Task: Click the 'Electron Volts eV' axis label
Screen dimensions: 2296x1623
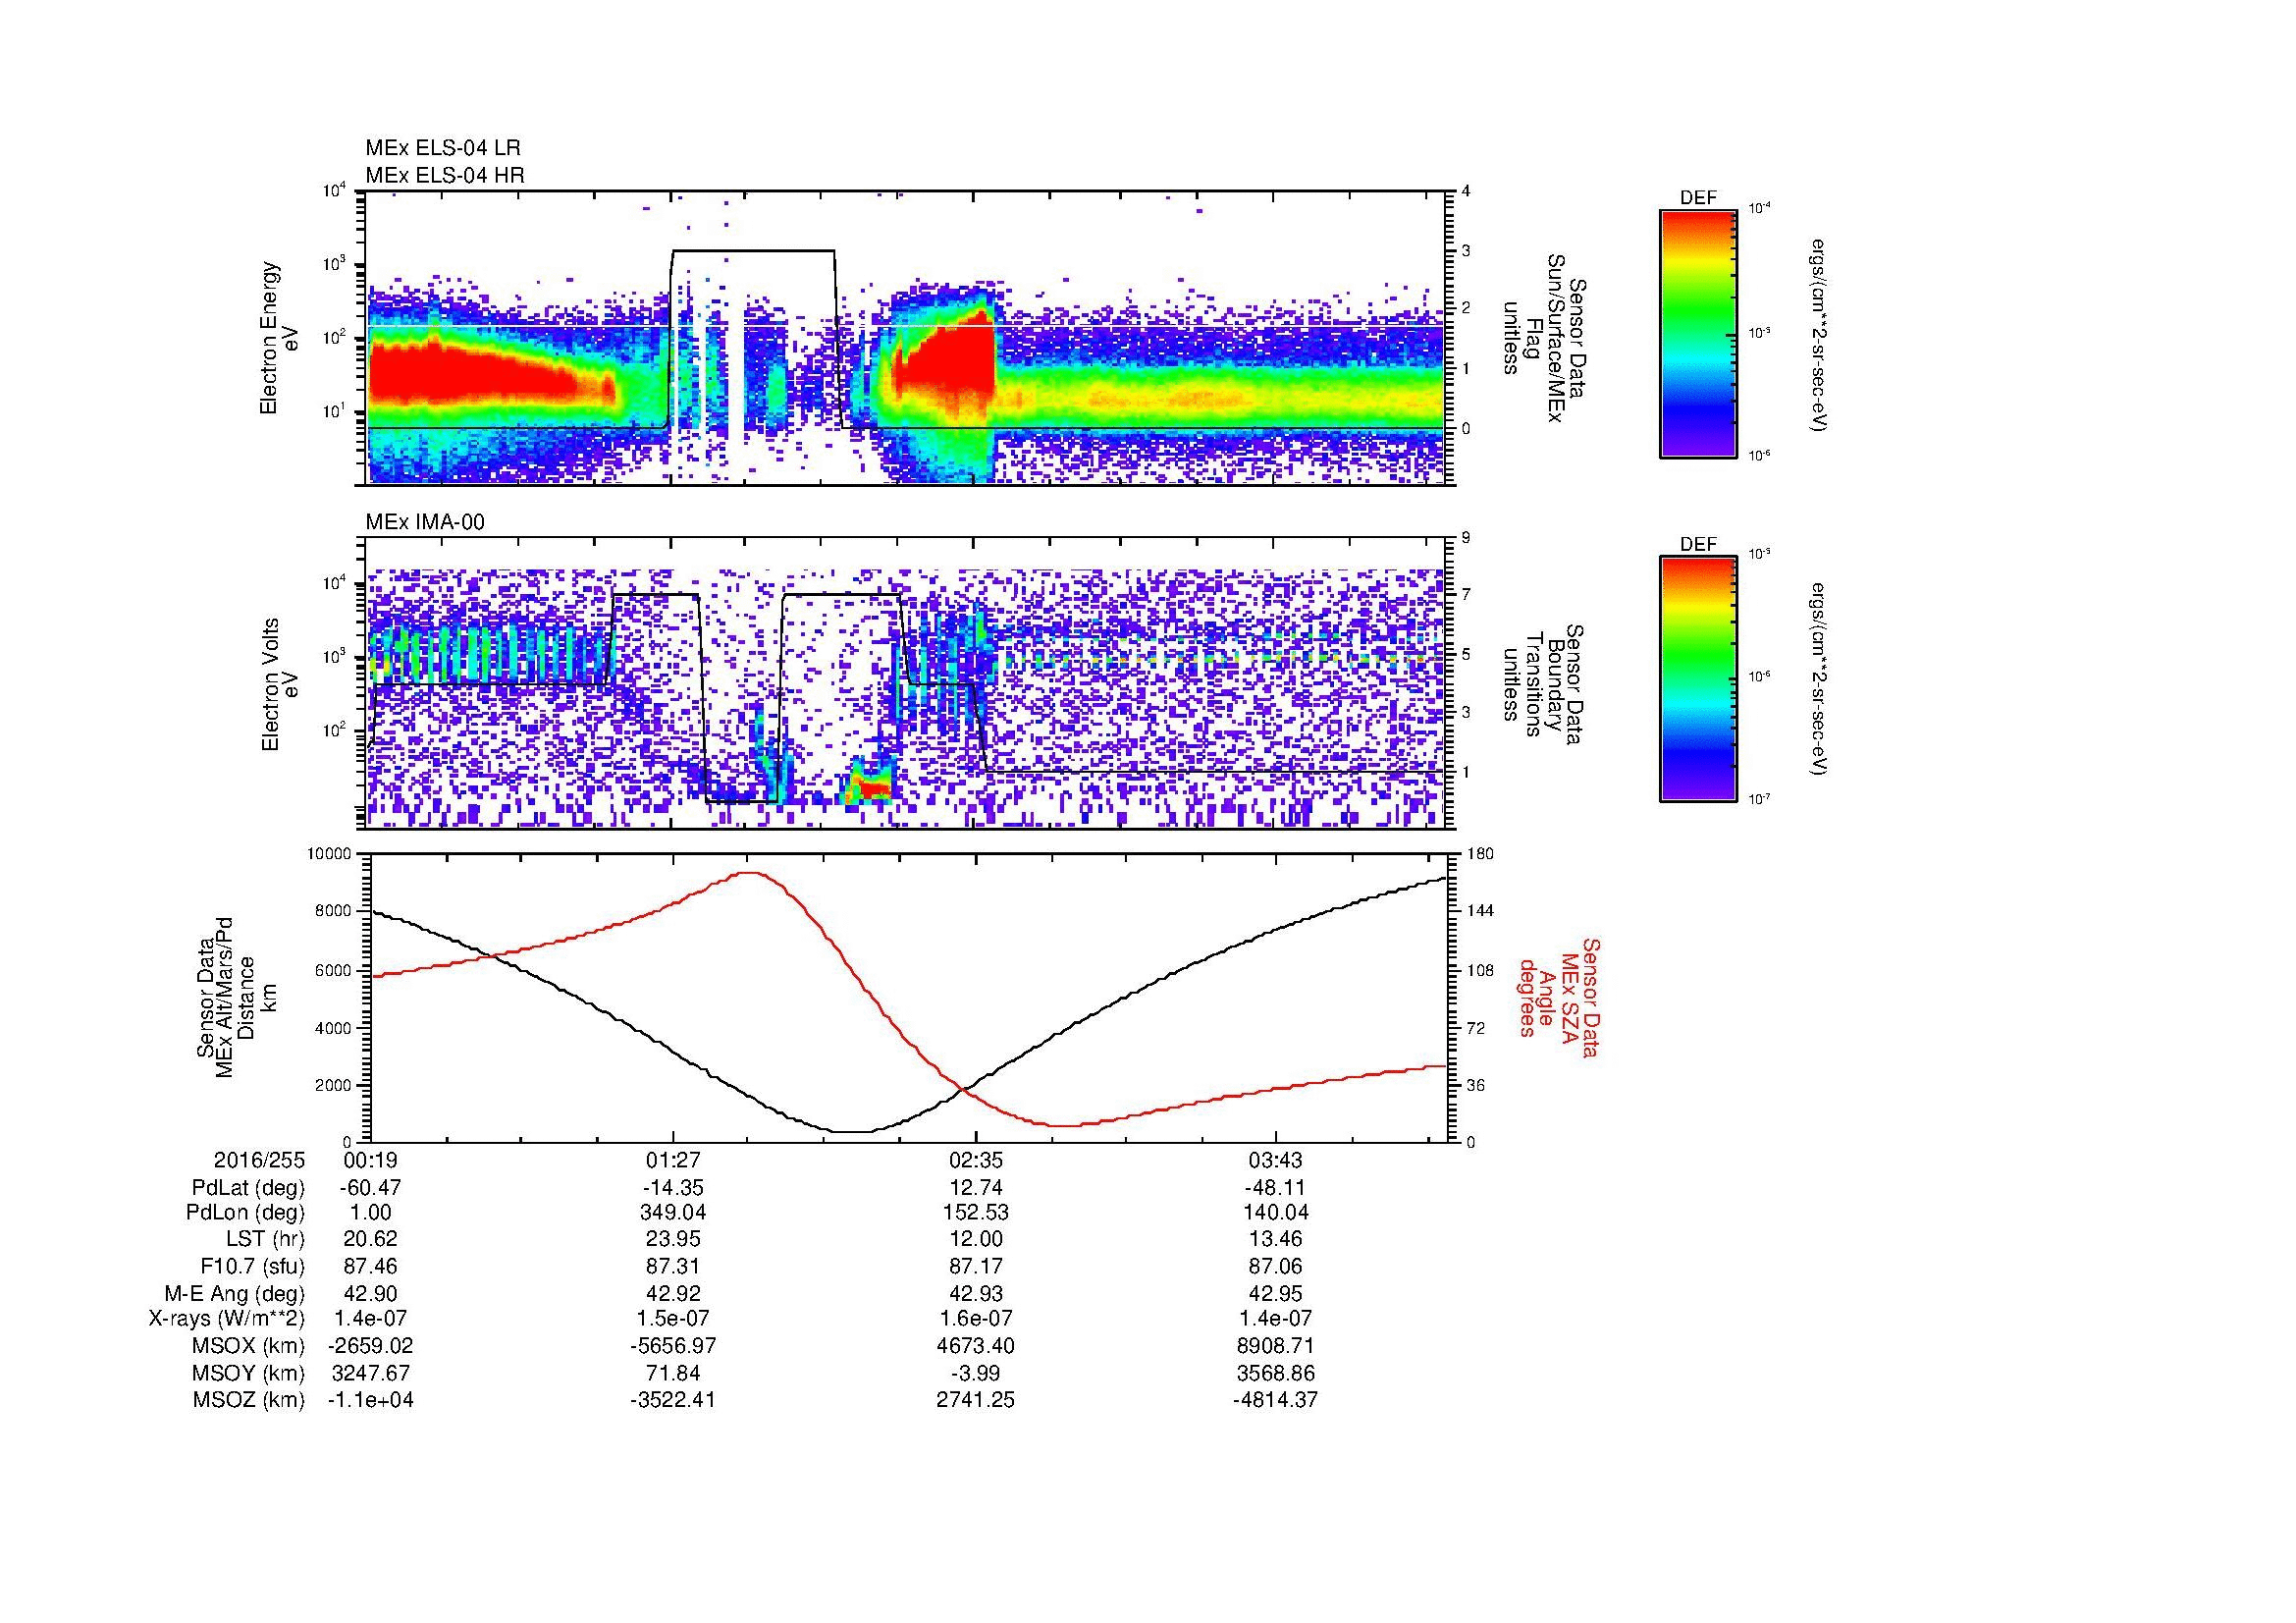Action: 280,684
